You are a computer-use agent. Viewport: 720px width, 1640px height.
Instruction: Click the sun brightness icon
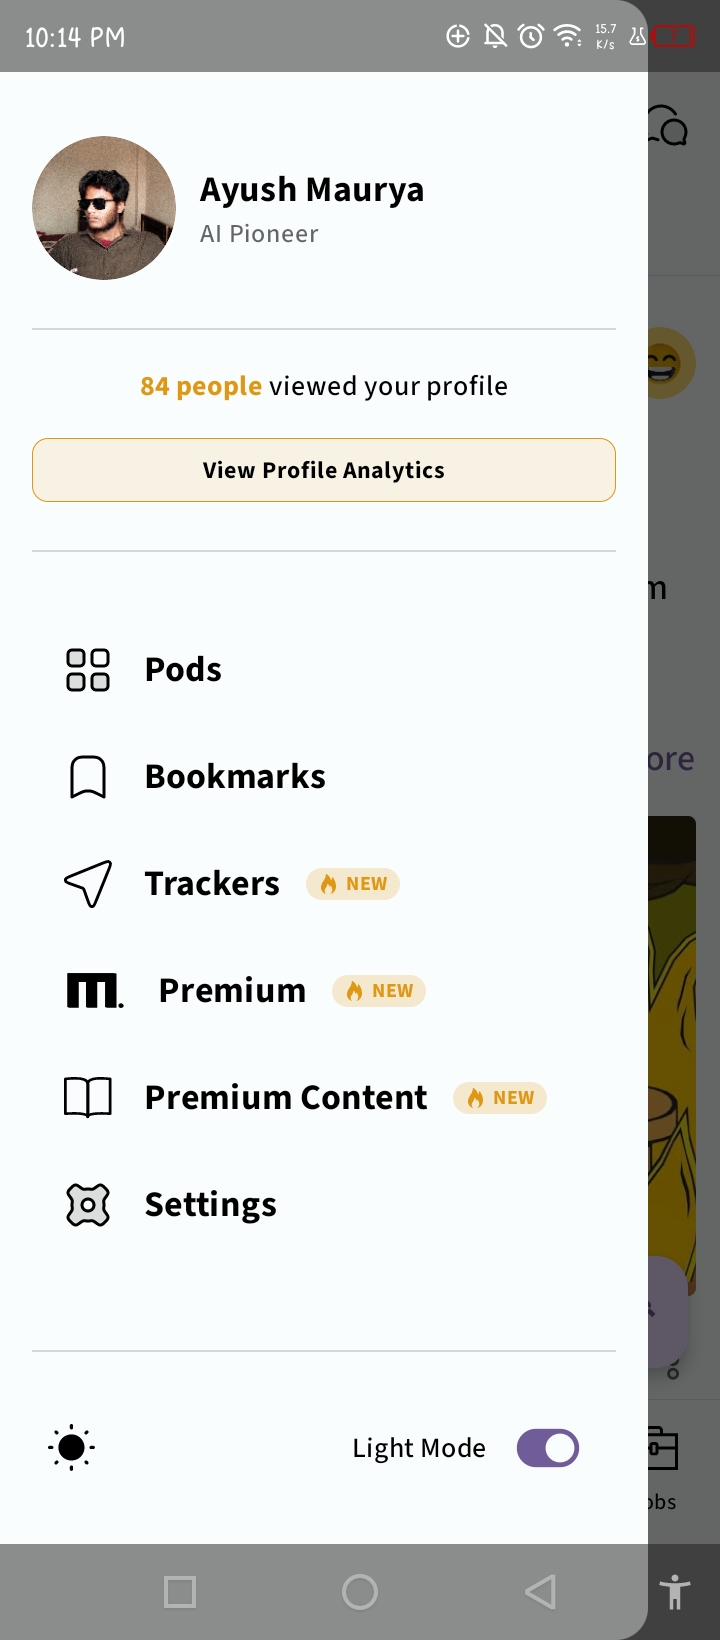(72, 1448)
